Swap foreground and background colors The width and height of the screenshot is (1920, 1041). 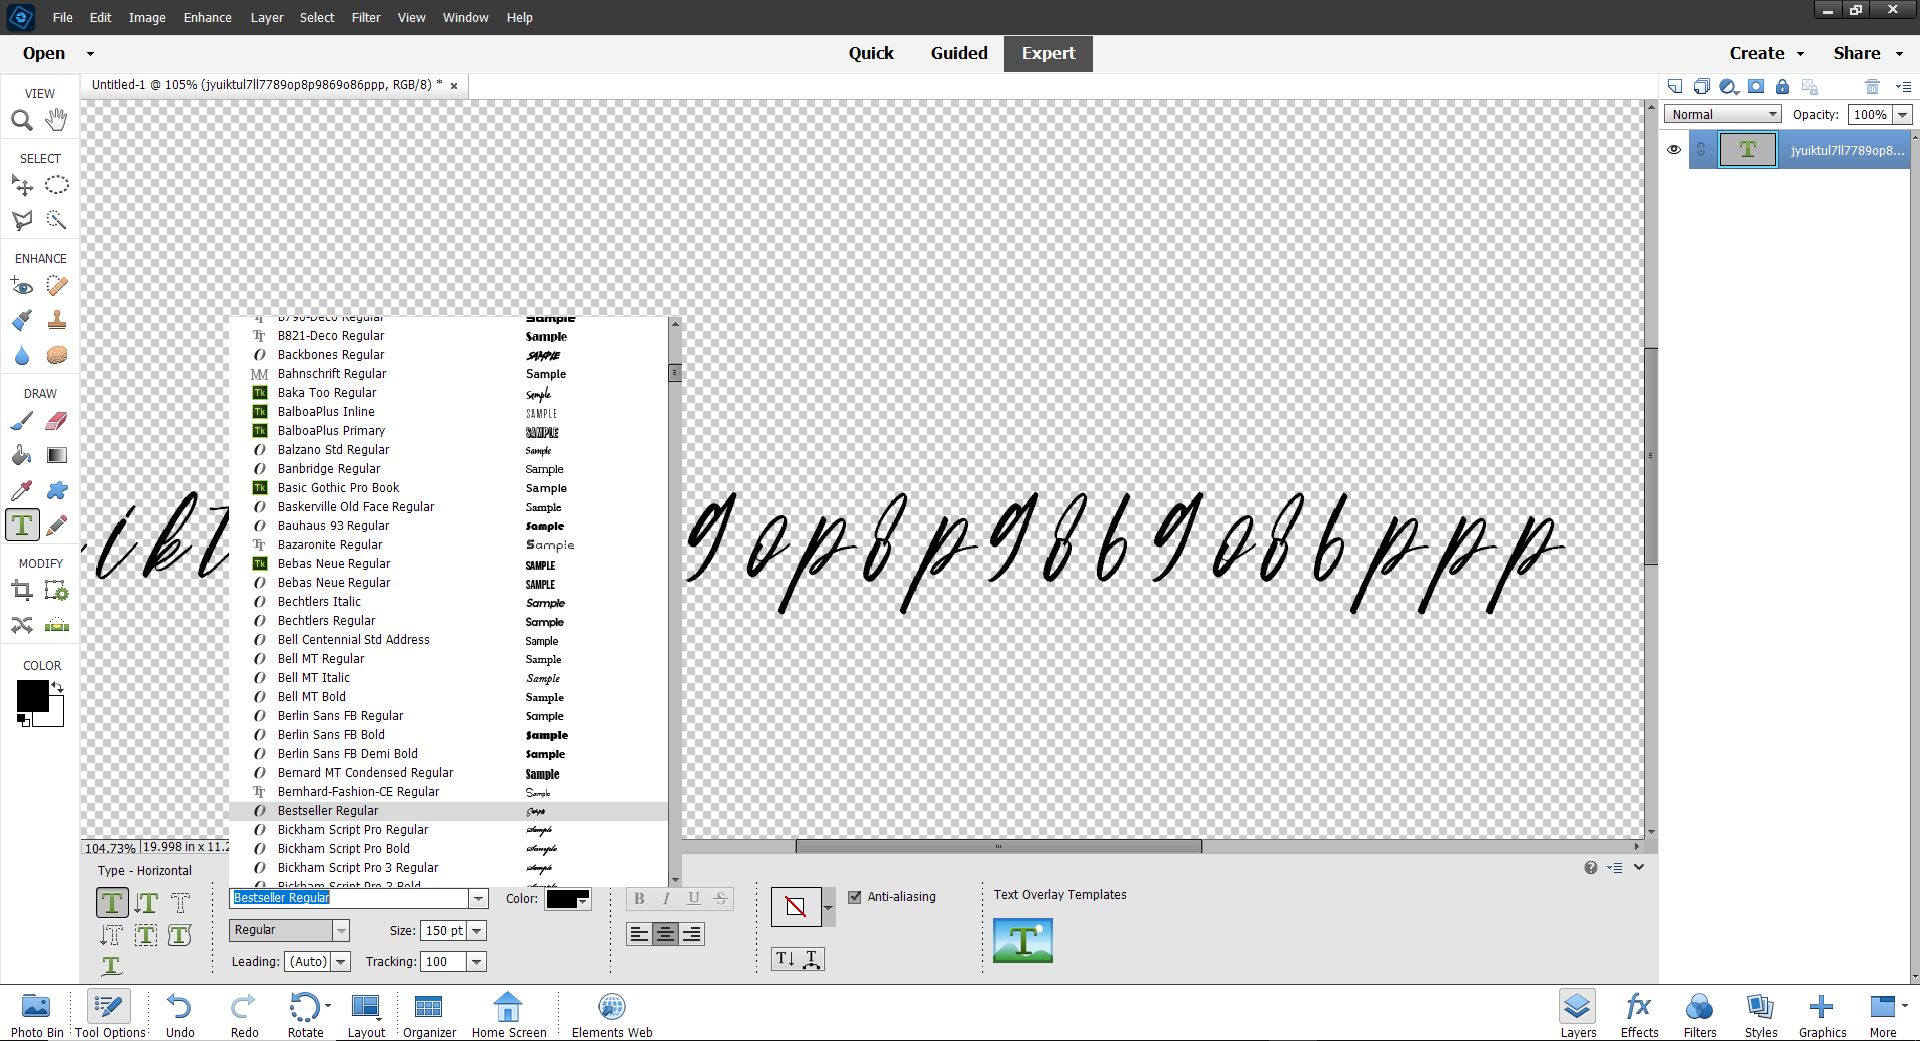57,687
